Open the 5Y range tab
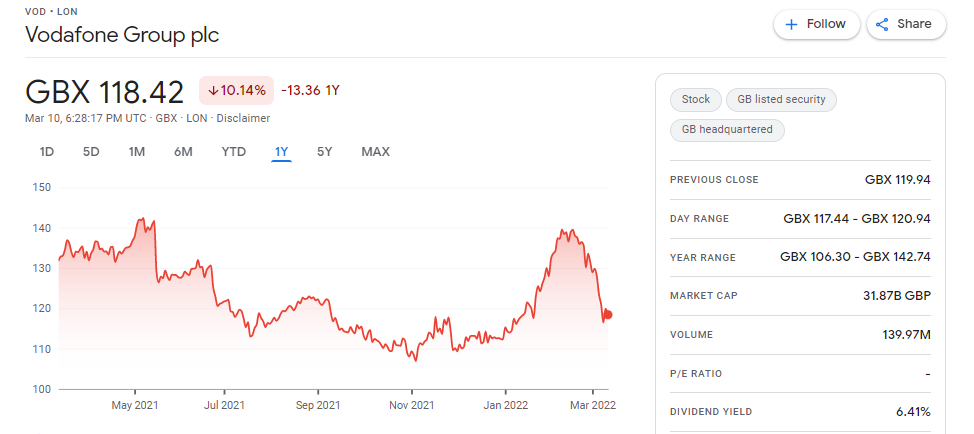This screenshot has height=434, width=974. (324, 151)
